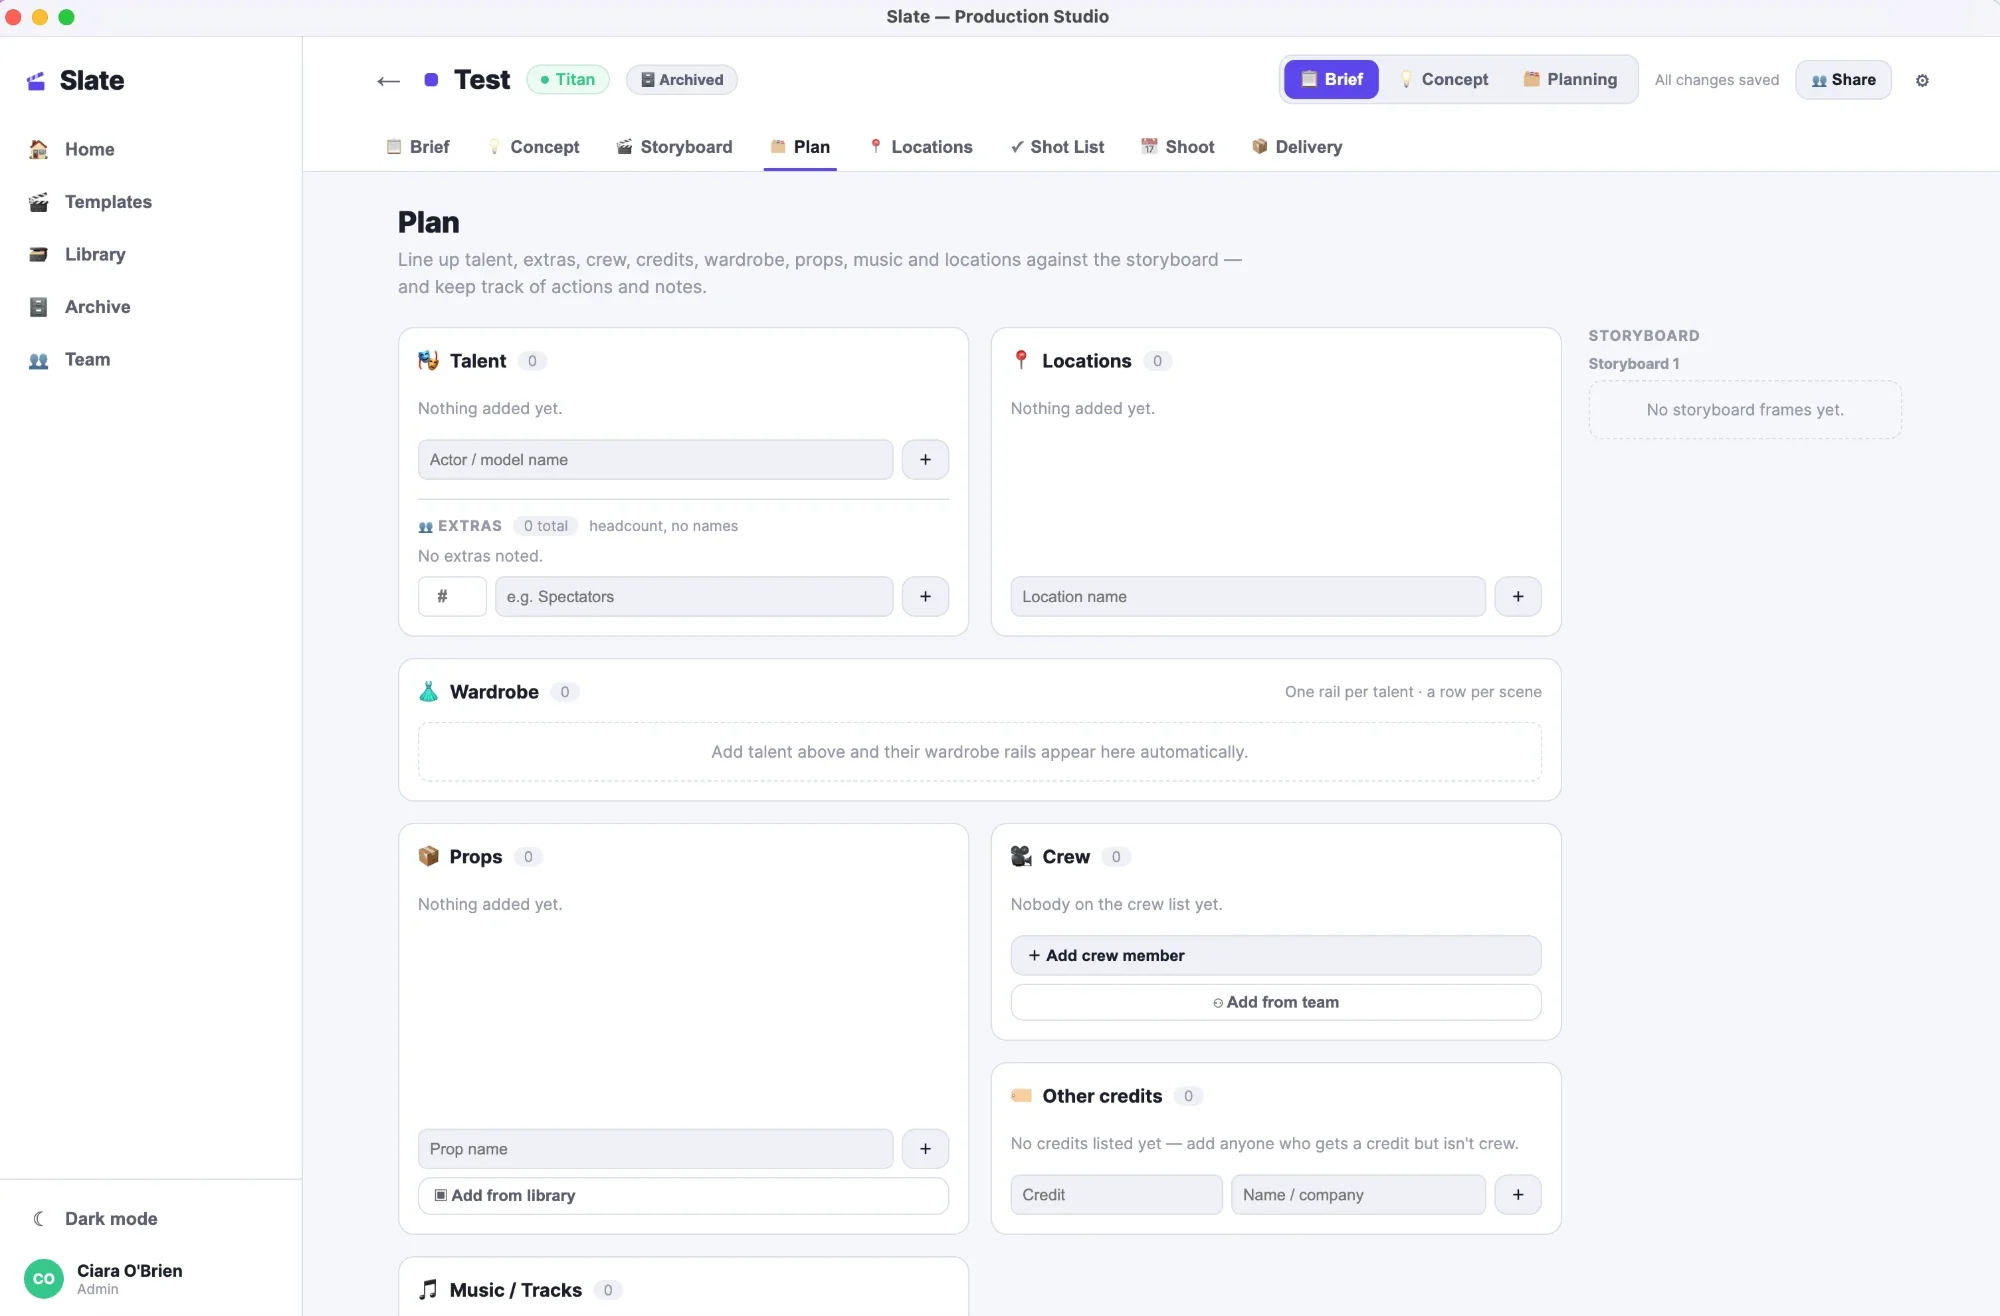Focus the Prop name field

click(x=655, y=1149)
